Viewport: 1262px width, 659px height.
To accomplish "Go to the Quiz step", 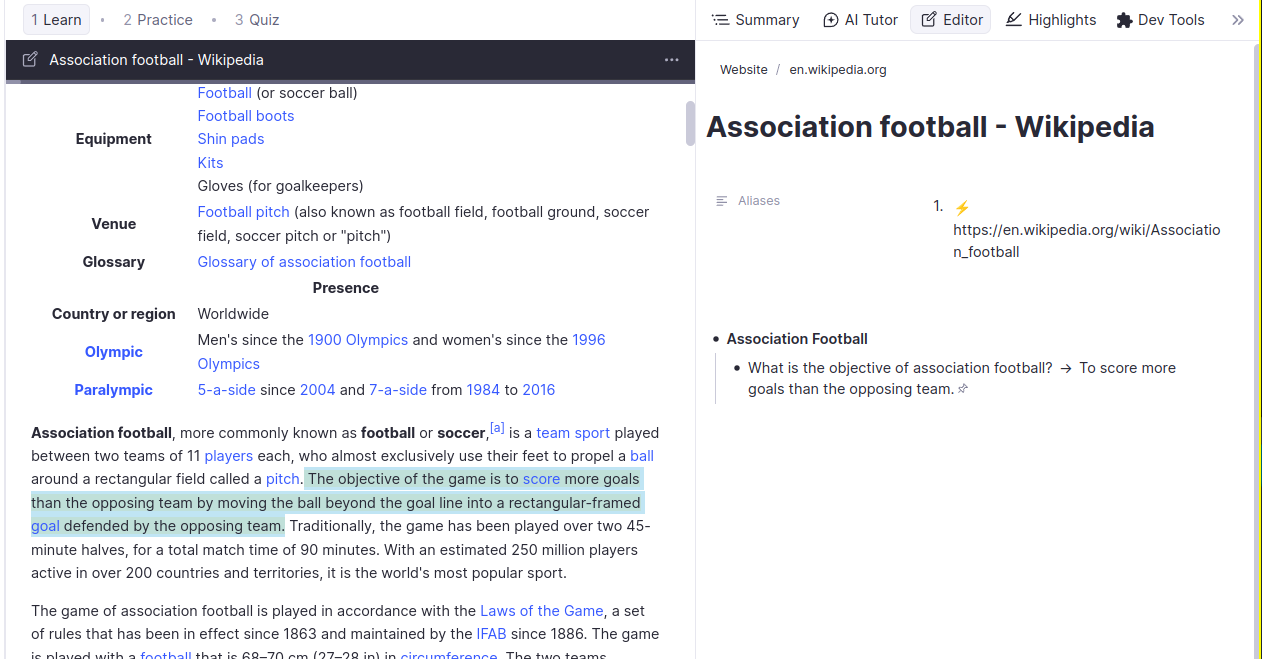I will tap(257, 20).
